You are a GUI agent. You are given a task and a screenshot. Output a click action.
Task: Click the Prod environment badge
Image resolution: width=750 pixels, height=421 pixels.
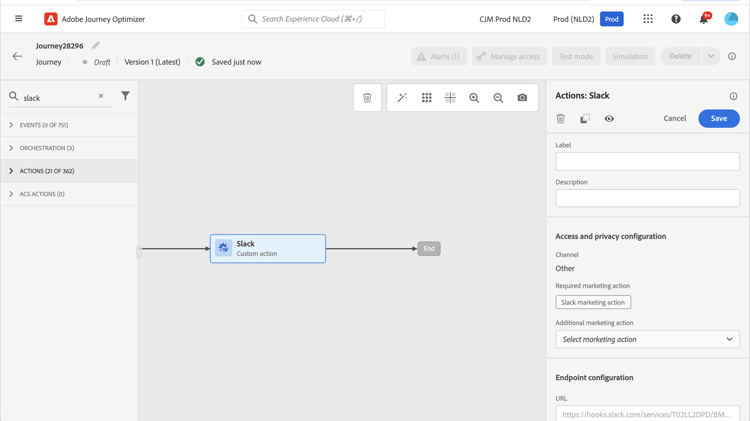pyautogui.click(x=612, y=19)
